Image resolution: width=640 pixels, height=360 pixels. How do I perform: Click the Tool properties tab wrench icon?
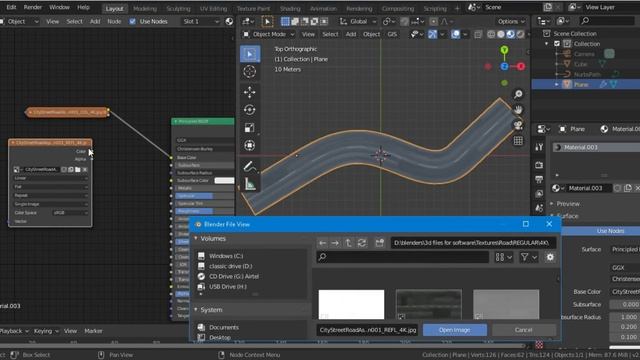coord(539,147)
